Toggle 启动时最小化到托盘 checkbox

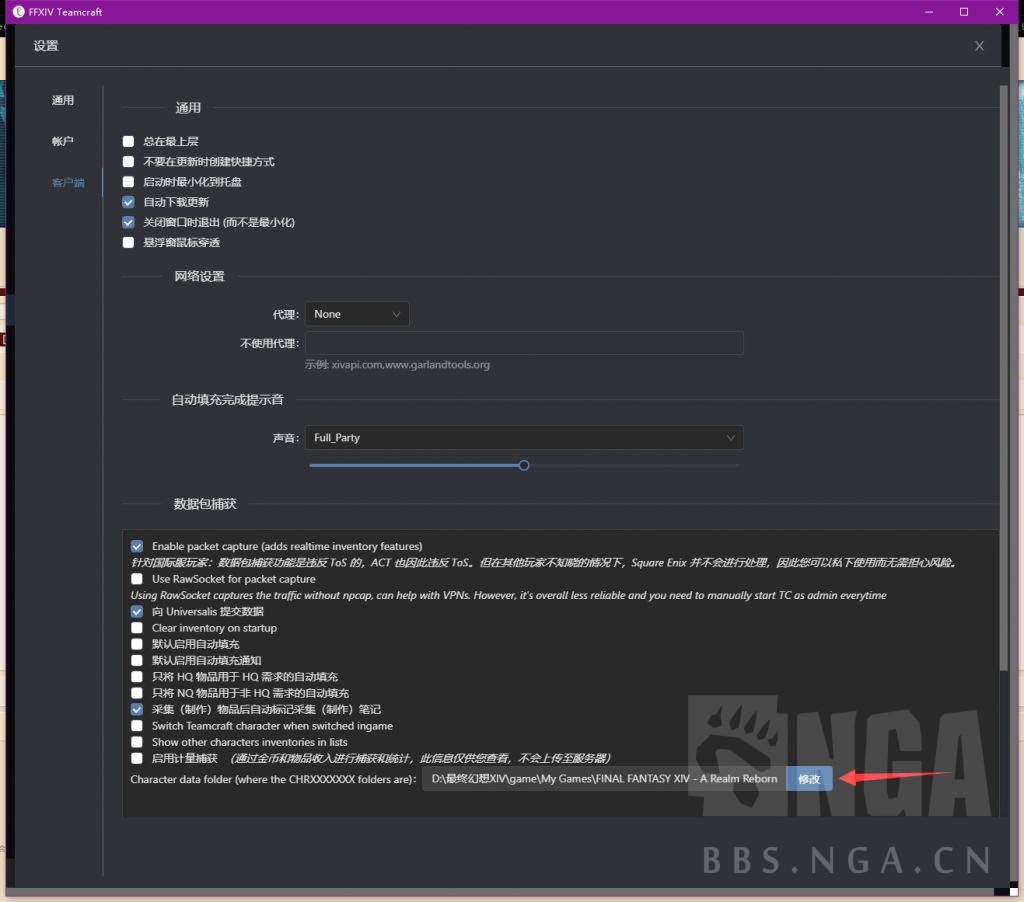pos(128,182)
